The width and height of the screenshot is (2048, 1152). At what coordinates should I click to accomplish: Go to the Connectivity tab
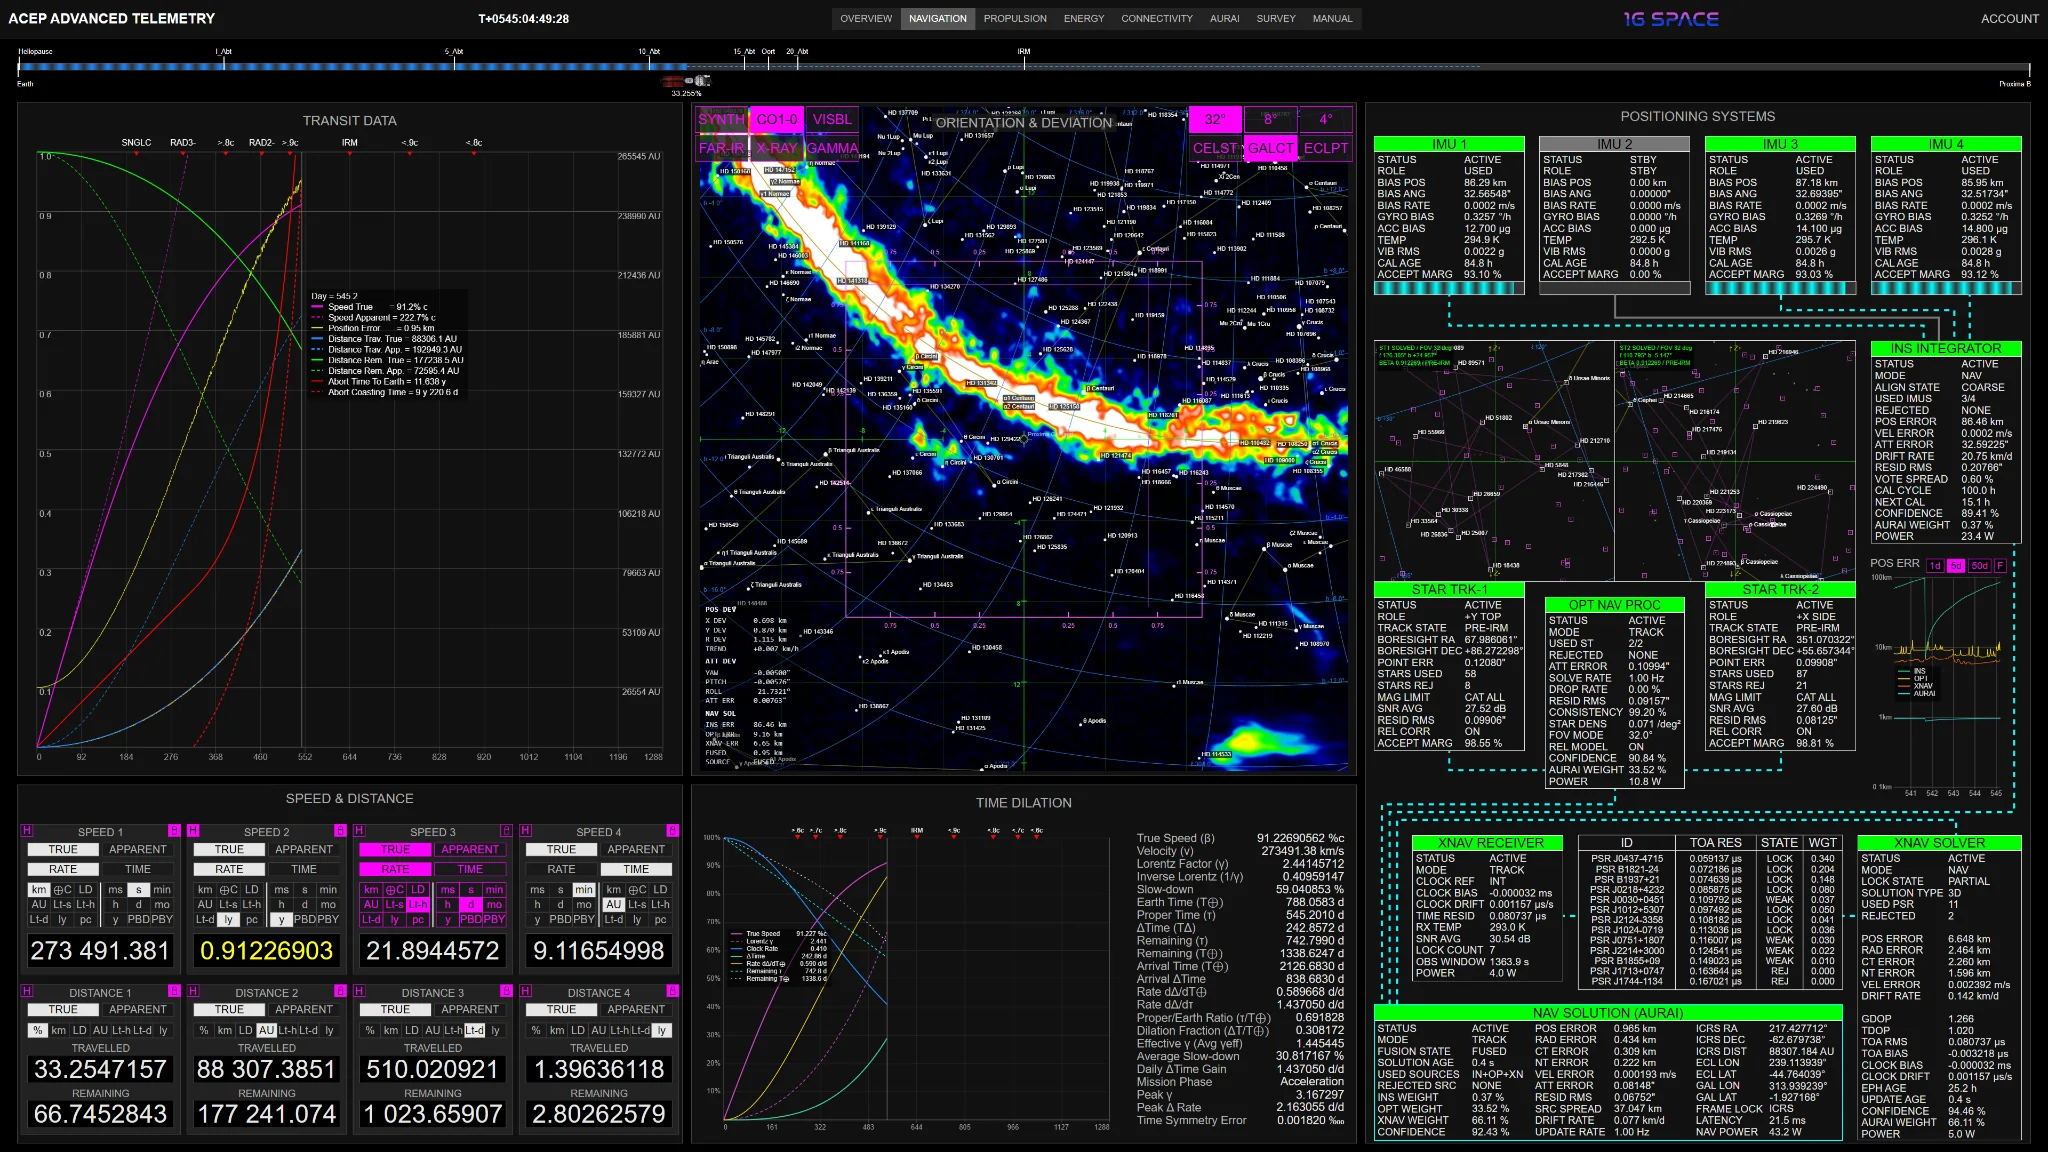pos(1157,19)
